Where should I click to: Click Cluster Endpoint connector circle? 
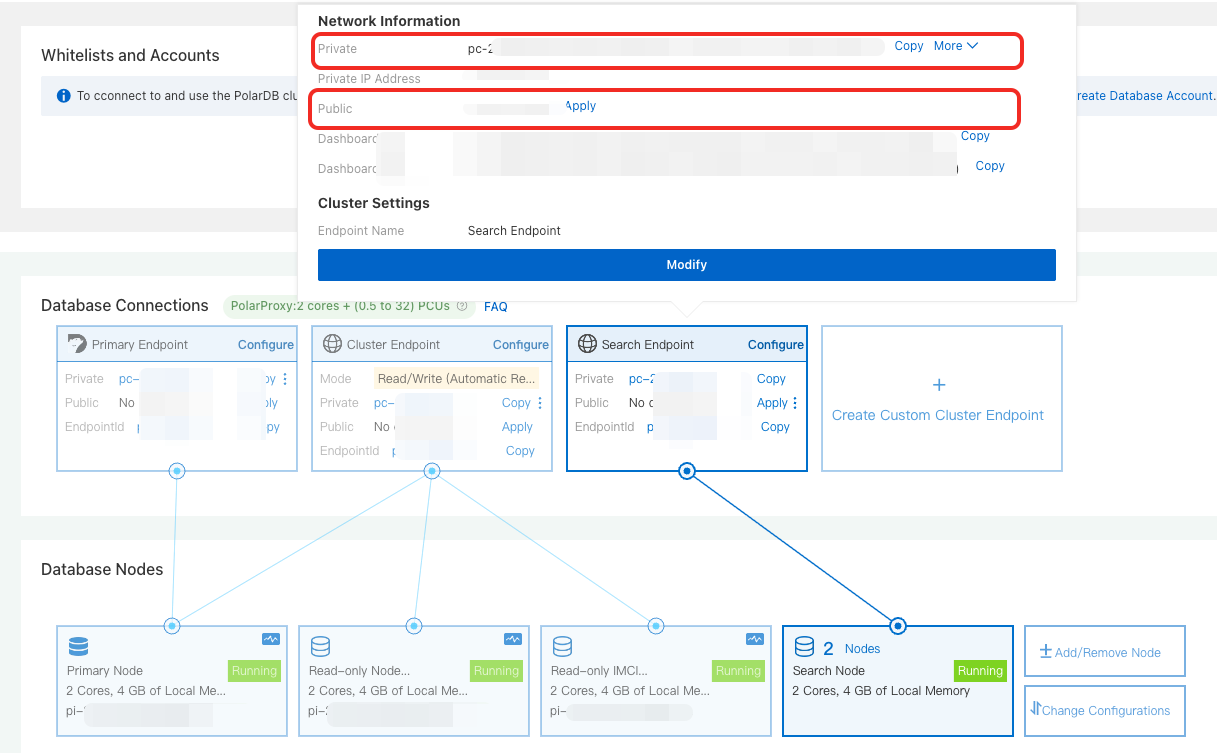(432, 471)
